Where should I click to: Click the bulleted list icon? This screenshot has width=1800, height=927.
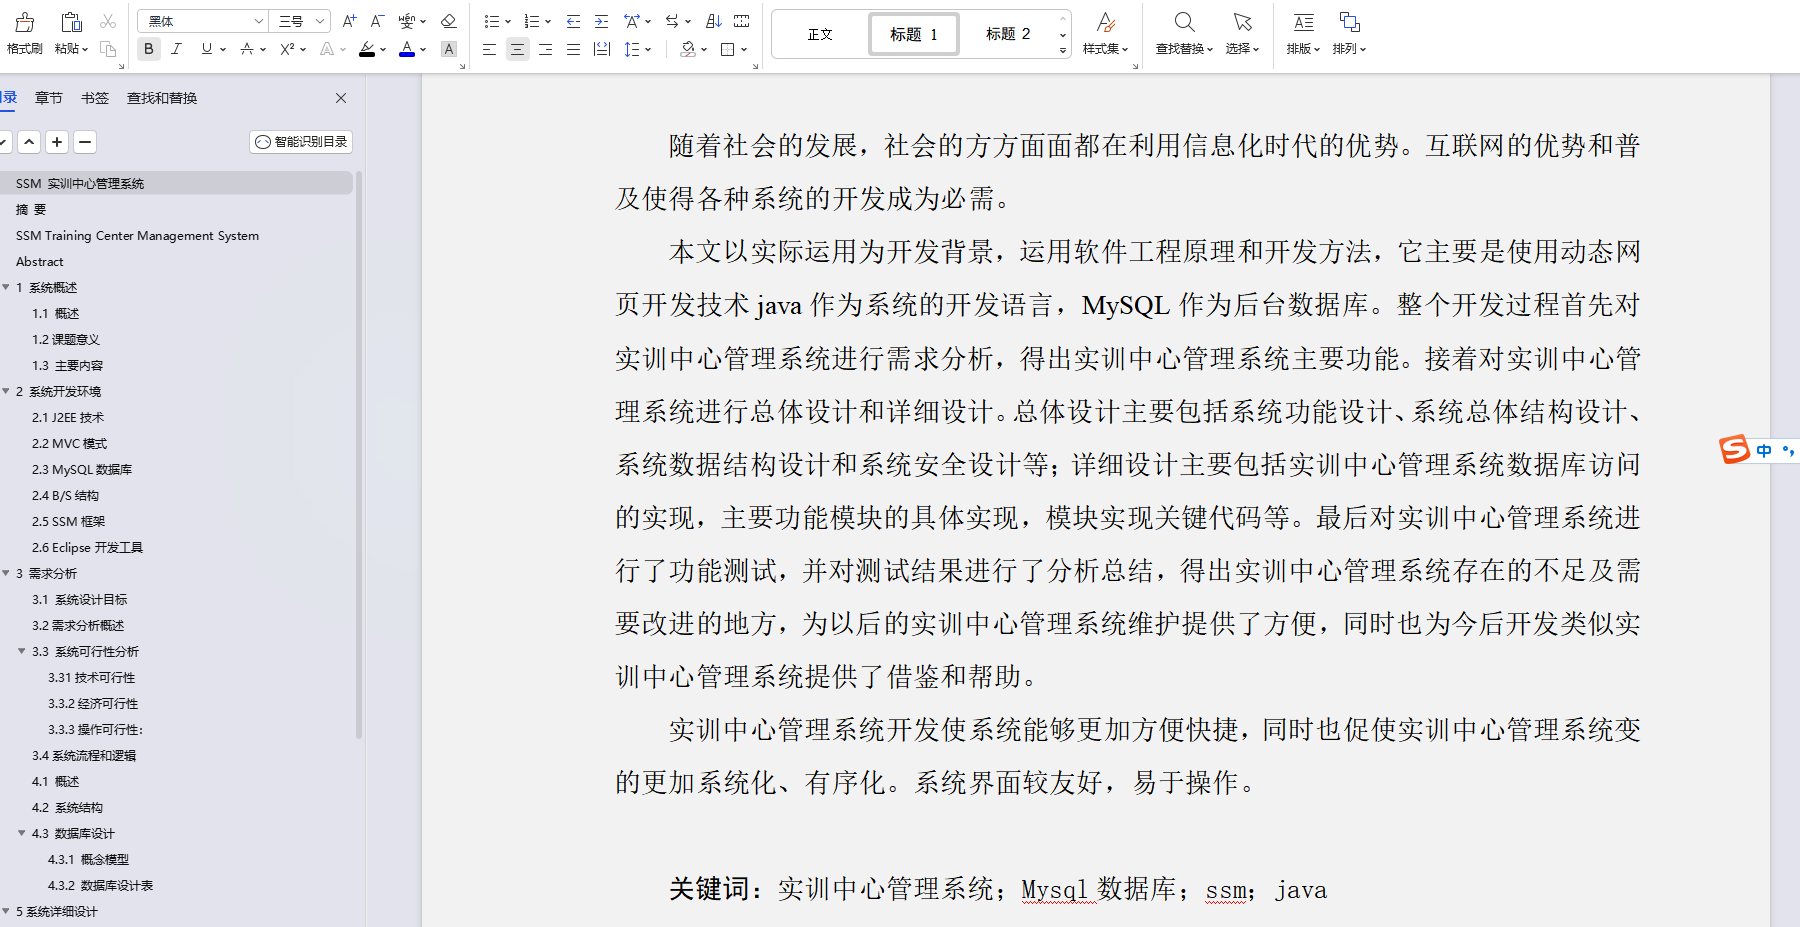coord(491,21)
